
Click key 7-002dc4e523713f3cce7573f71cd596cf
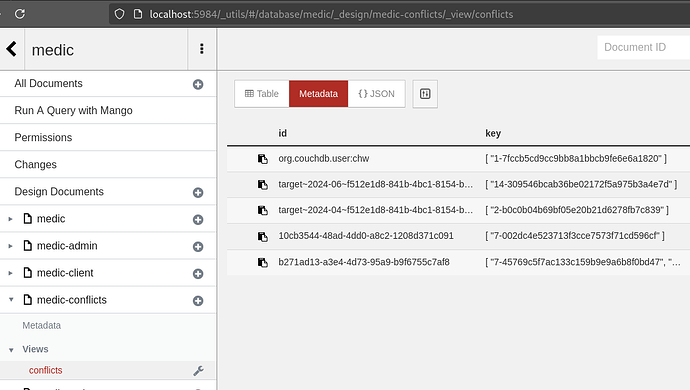[575, 235]
